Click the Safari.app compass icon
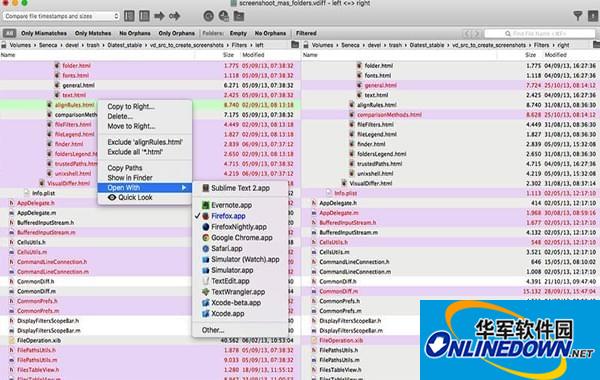The width and height of the screenshot is (600, 380). 205,248
